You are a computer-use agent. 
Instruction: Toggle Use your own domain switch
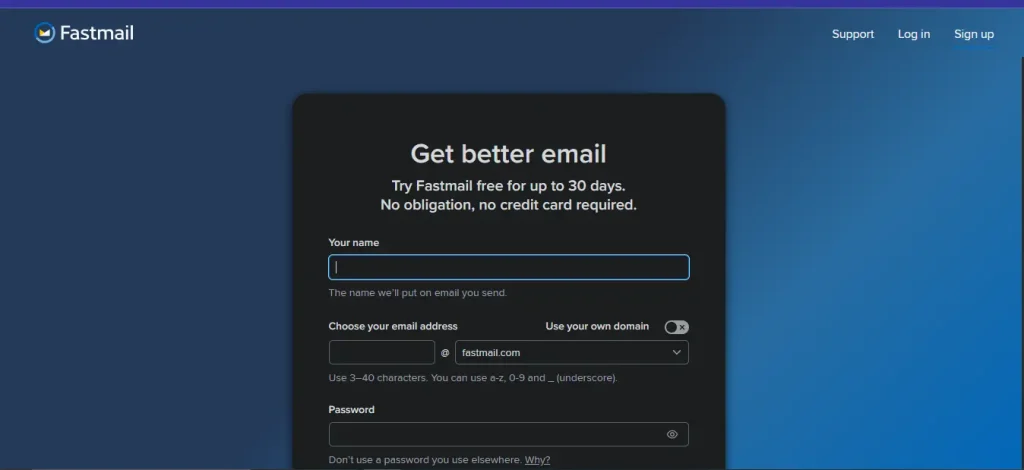677,327
